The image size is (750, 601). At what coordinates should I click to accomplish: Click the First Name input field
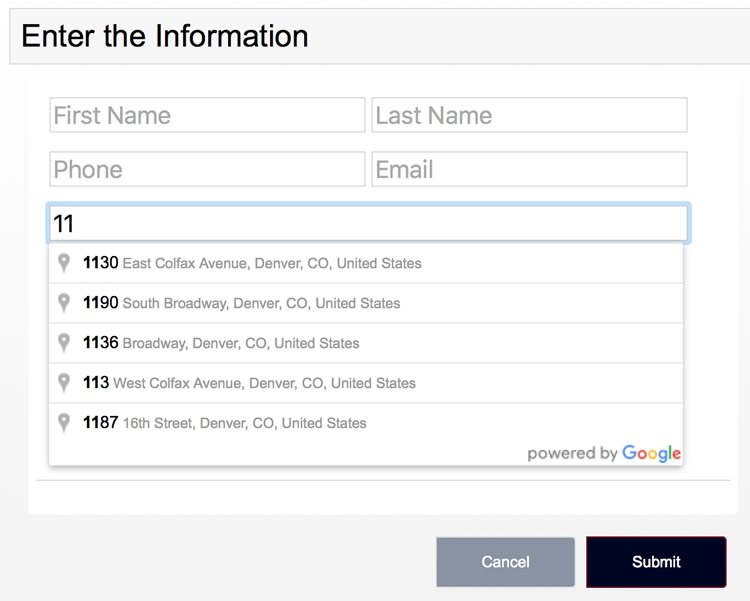click(207, 115)
